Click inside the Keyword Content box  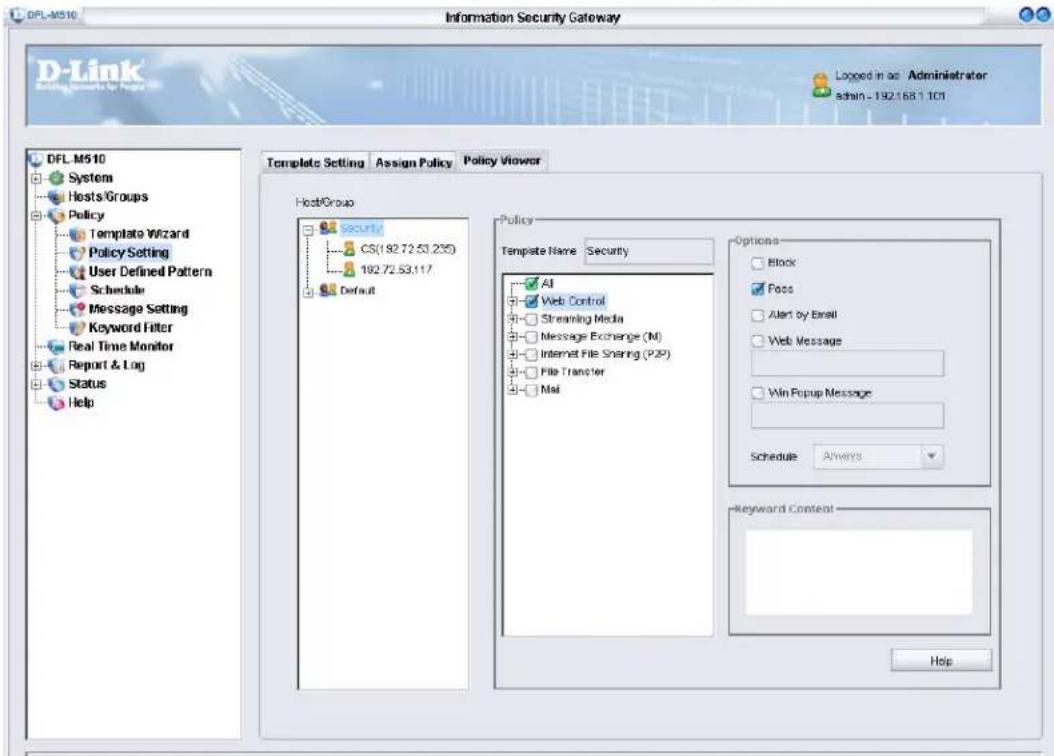coord(858,572)
